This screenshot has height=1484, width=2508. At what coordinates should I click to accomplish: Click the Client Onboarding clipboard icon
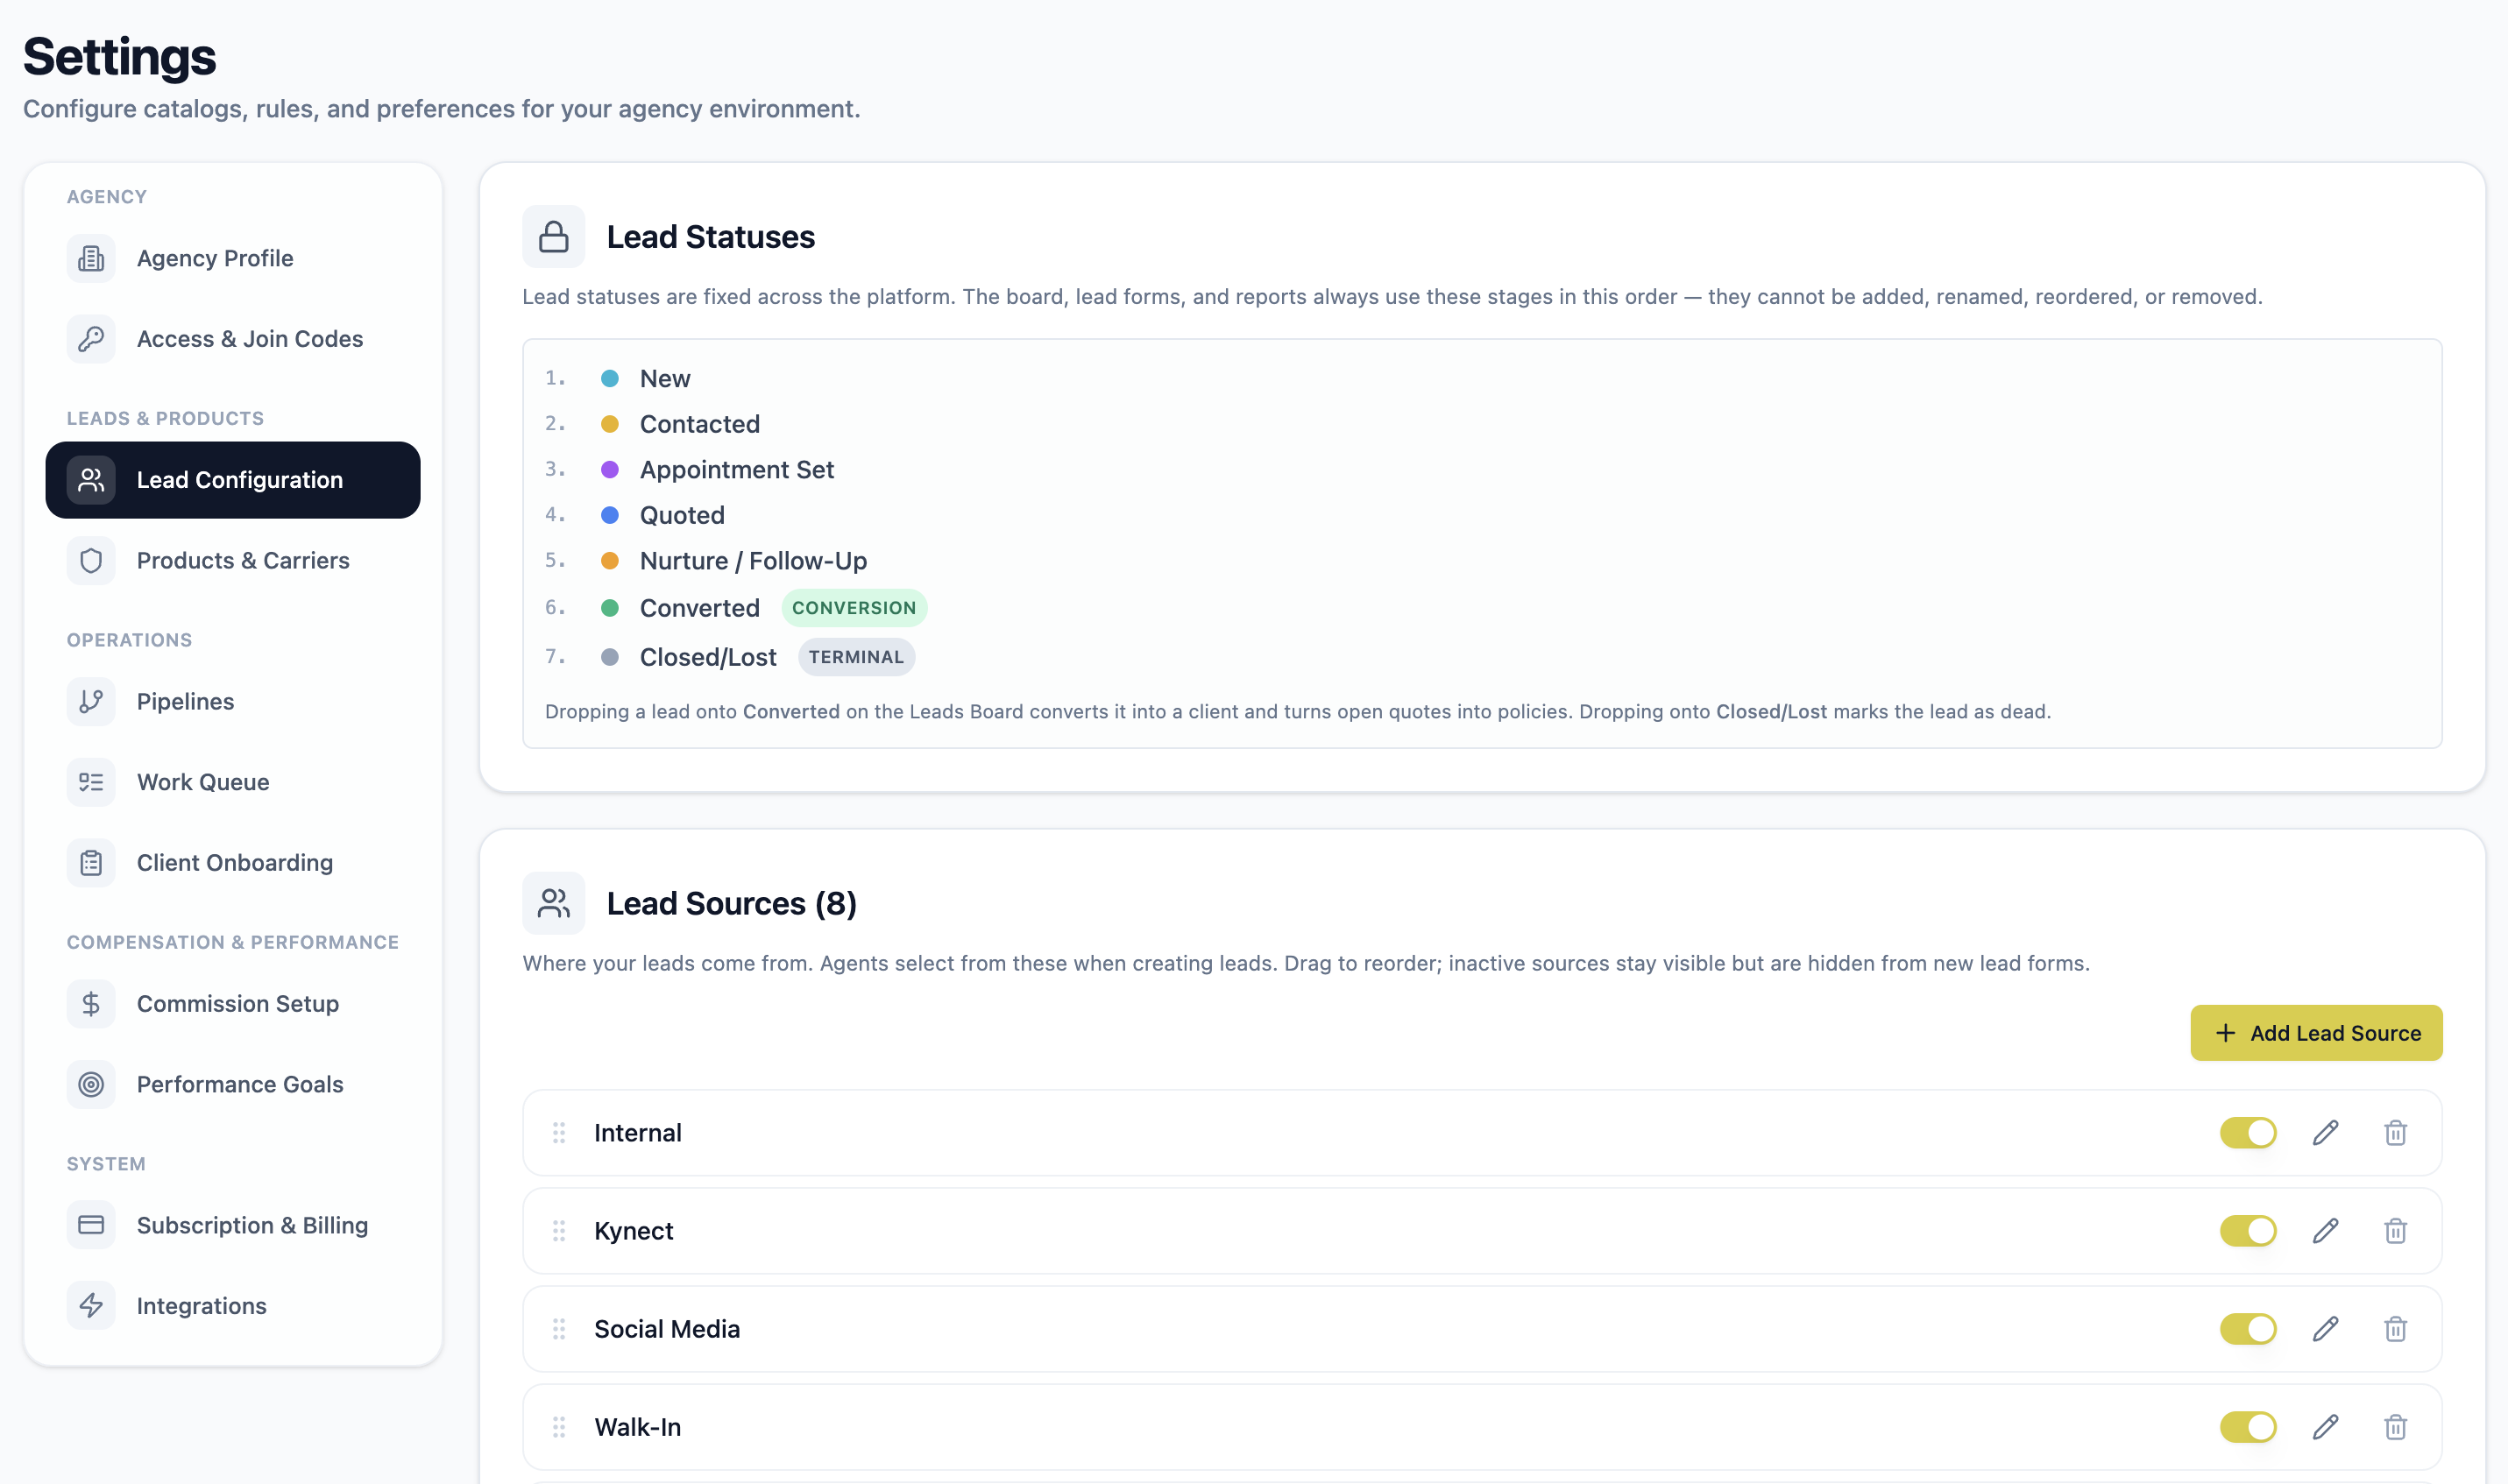pyautogui.click(x=91, y=863)
